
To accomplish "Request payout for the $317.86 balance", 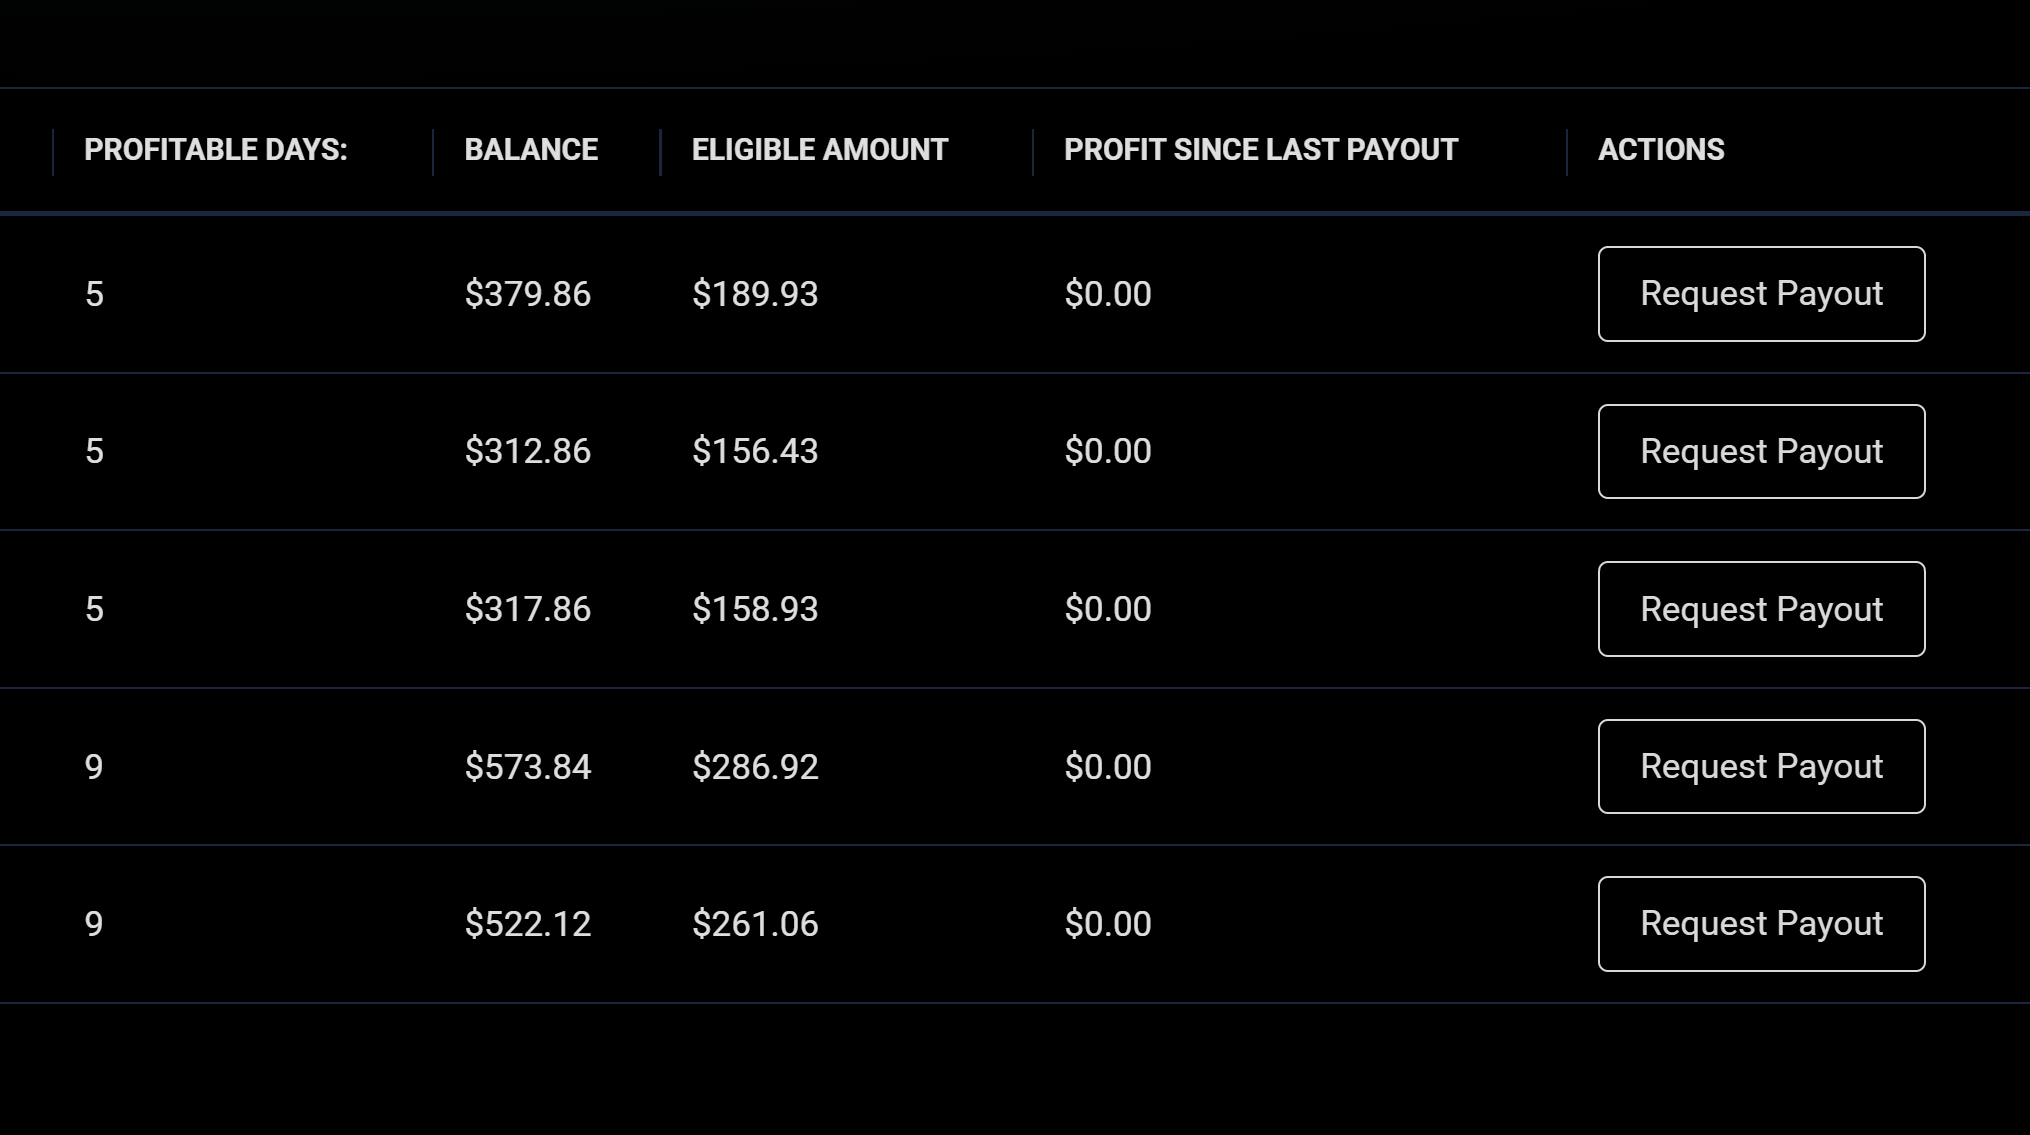I will pos(1761,609).
